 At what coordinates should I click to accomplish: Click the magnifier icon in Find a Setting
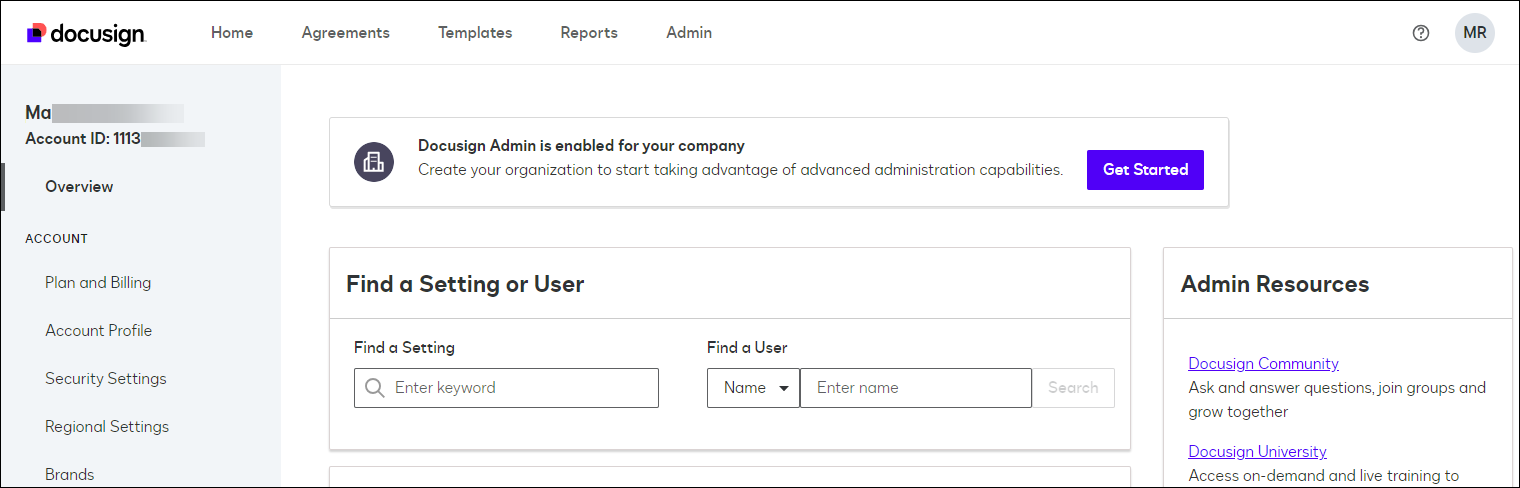click(375, 388)
